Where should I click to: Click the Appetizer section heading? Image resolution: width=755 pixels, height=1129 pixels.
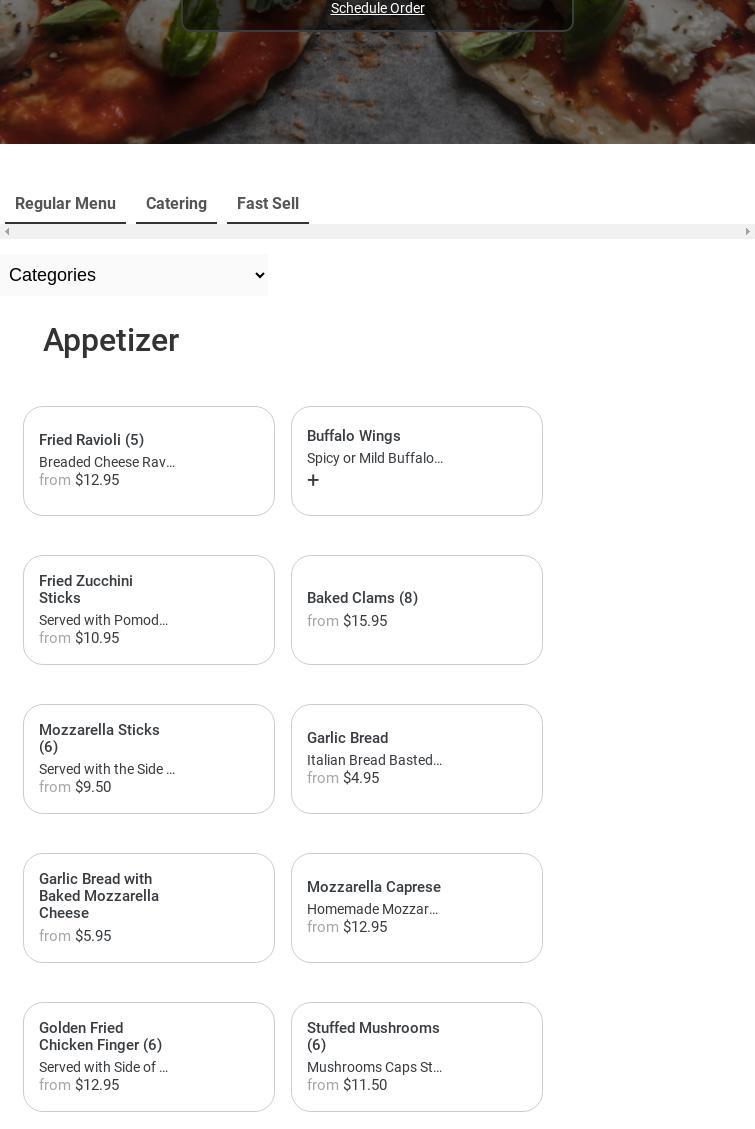(111, 341)
